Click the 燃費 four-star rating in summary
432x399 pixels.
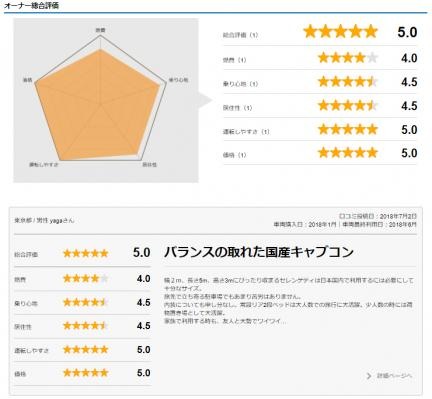coord(348,58)
